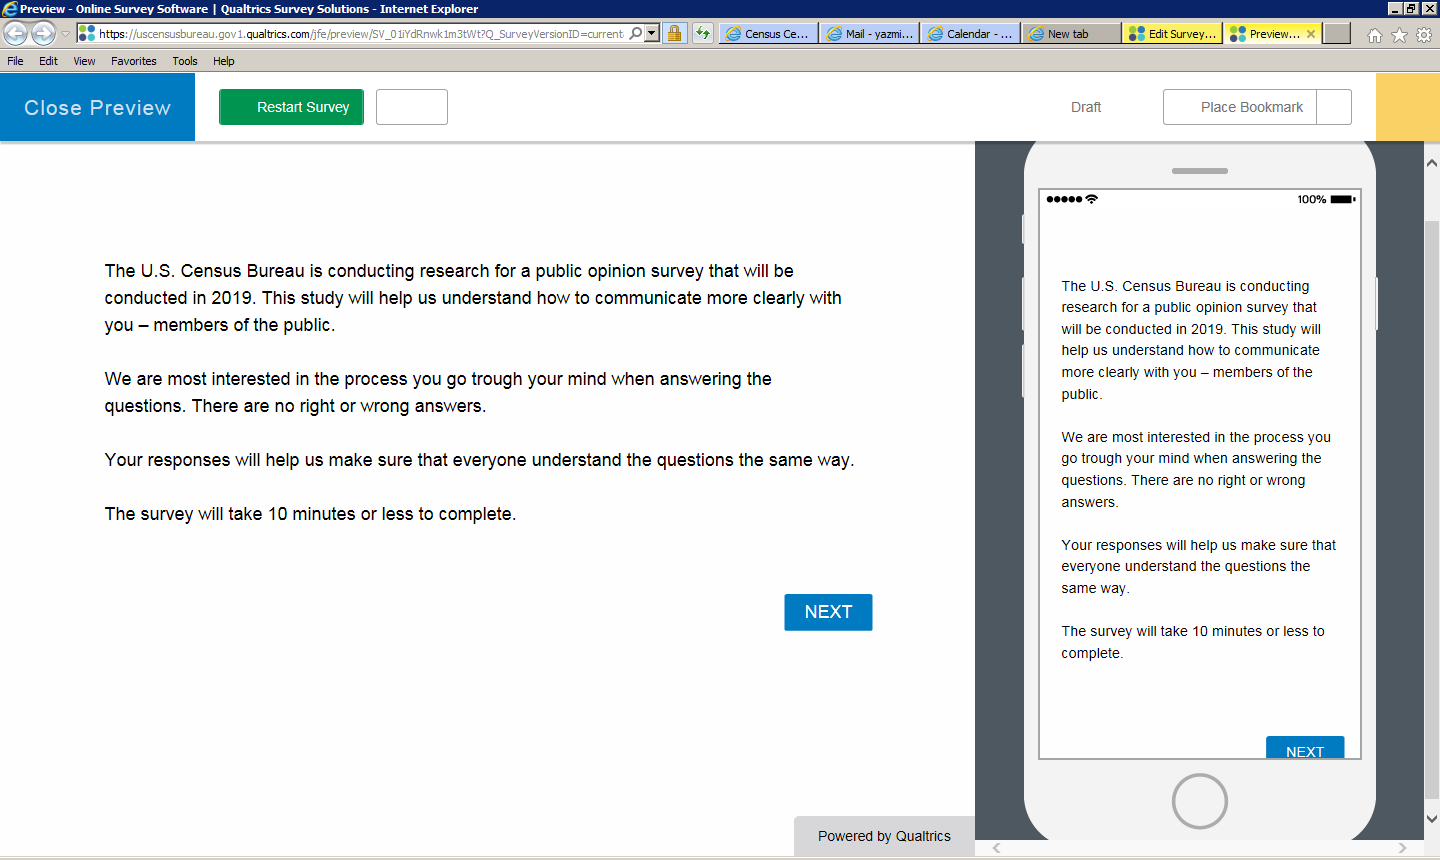
Task: Click the vertical scrollbar down arrow
Action: pos(1431,818)
